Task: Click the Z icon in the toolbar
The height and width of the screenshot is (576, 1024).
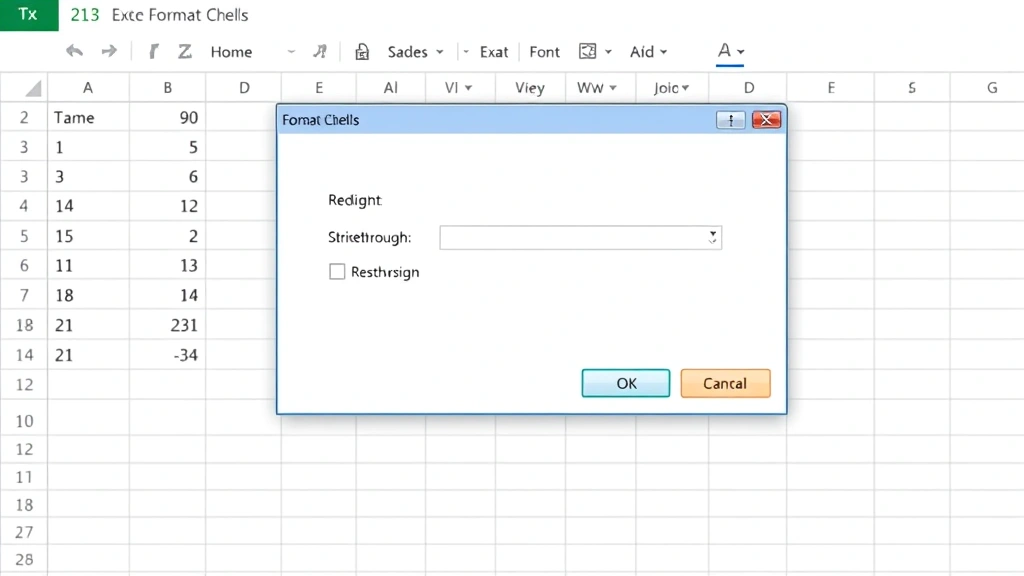Action: (x=184, y=51)
